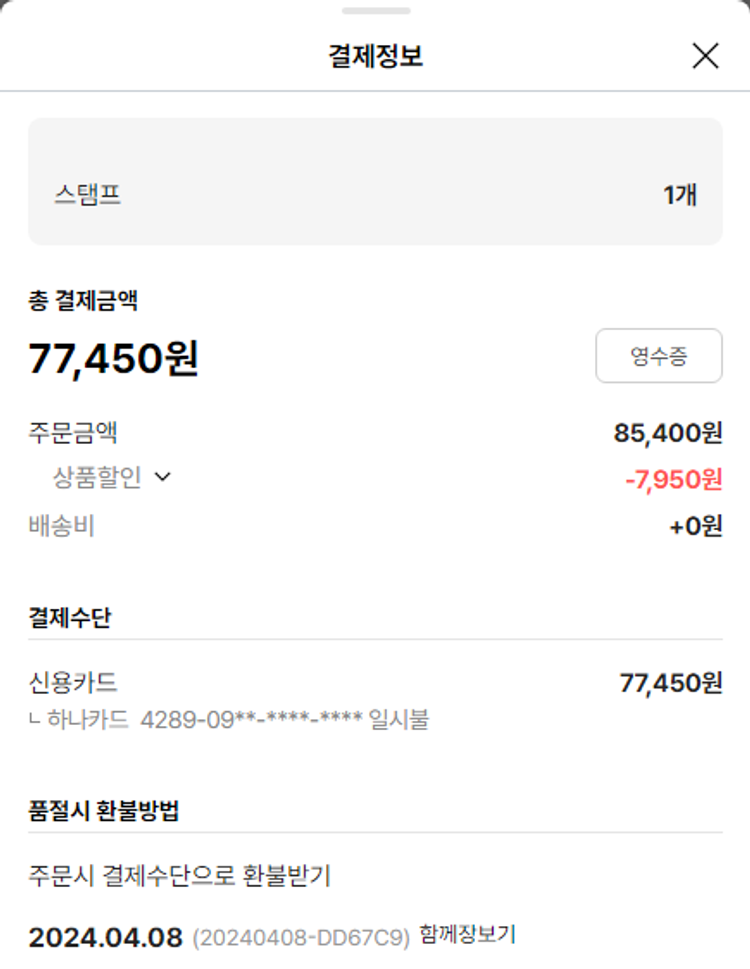The image size is (750, 969).
Task: Click the red -7,950원 discount amount
Action: click(673, 479)
